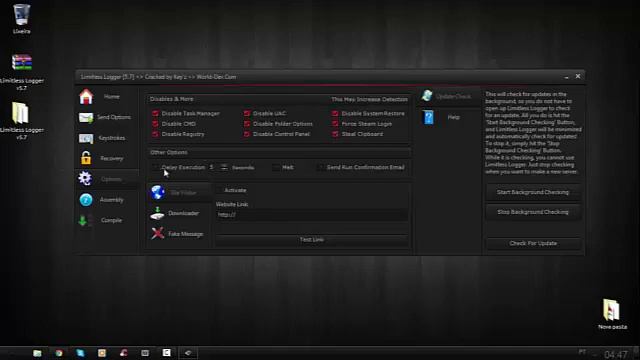This screenshot has height=360, width=640.
Task: Select the Downloader sub-tab label
Action: [183, 213]
